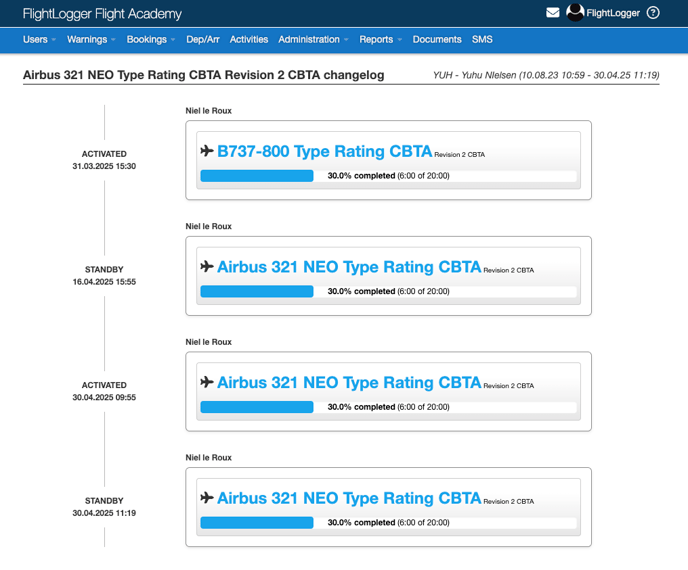The width and height of the screenshot is (688, 570).
Task: Click the ACTIVATED 31.03.2025 15:30 timeline entry
Action: (x=104, y=160)
